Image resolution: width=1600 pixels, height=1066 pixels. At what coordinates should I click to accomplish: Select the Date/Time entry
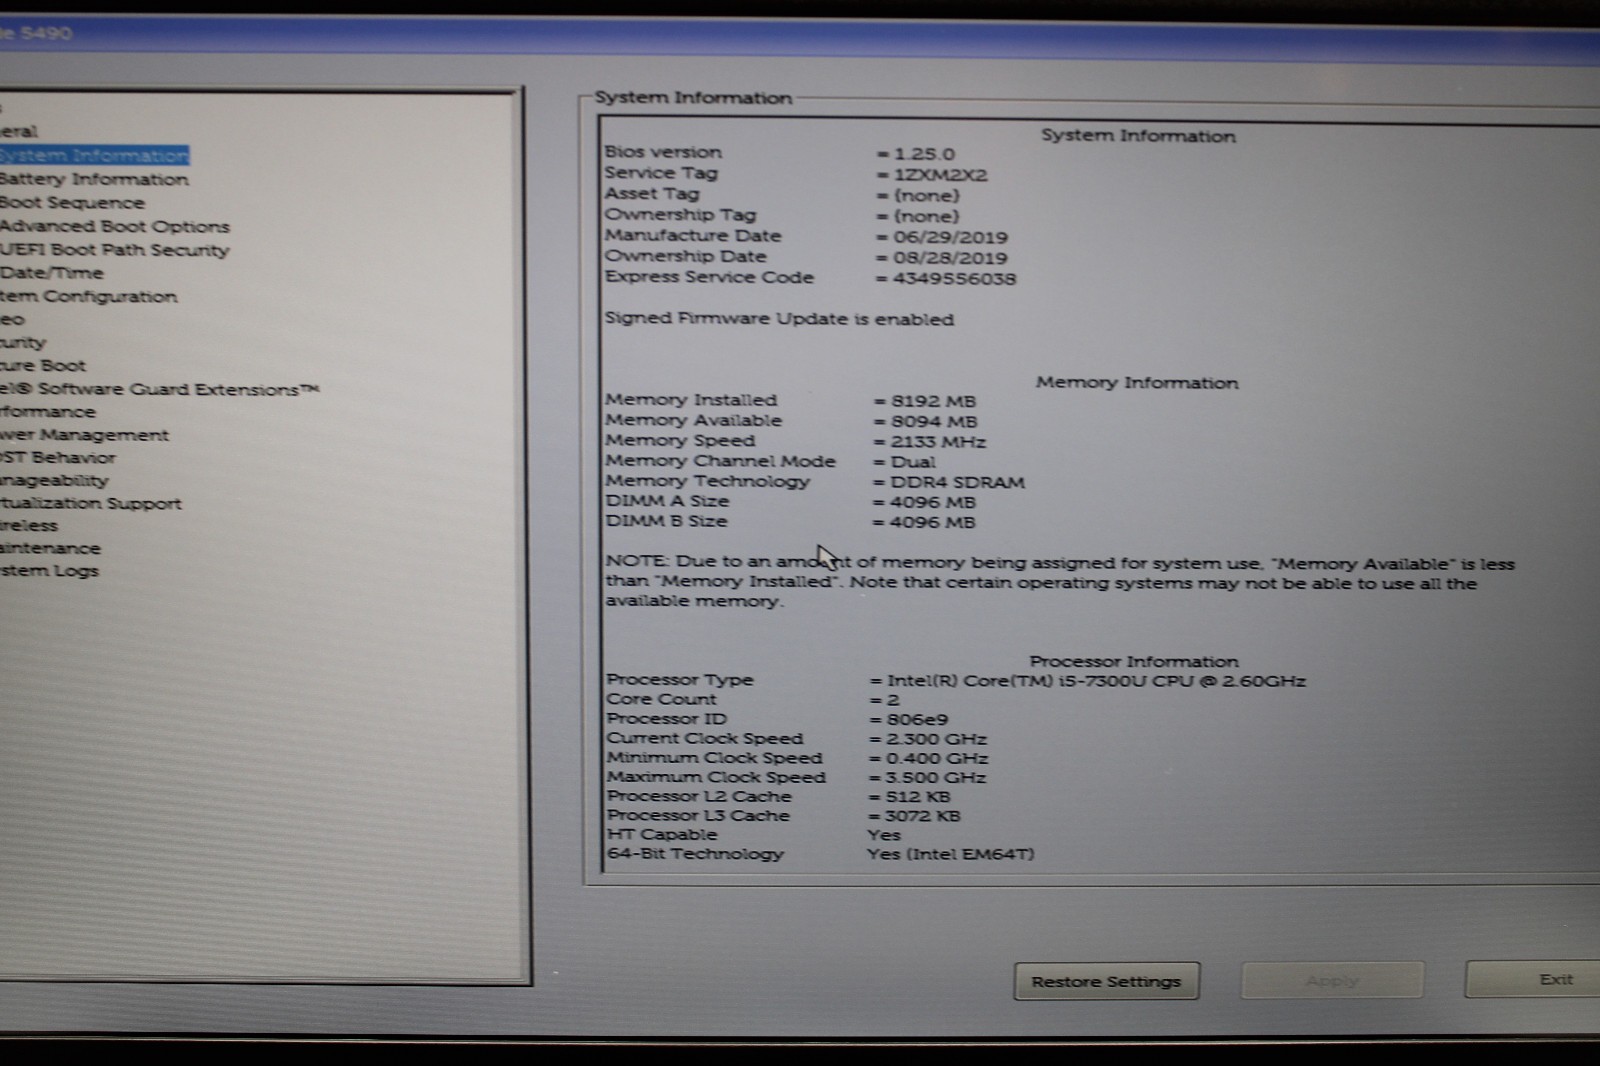click(51, 273)
